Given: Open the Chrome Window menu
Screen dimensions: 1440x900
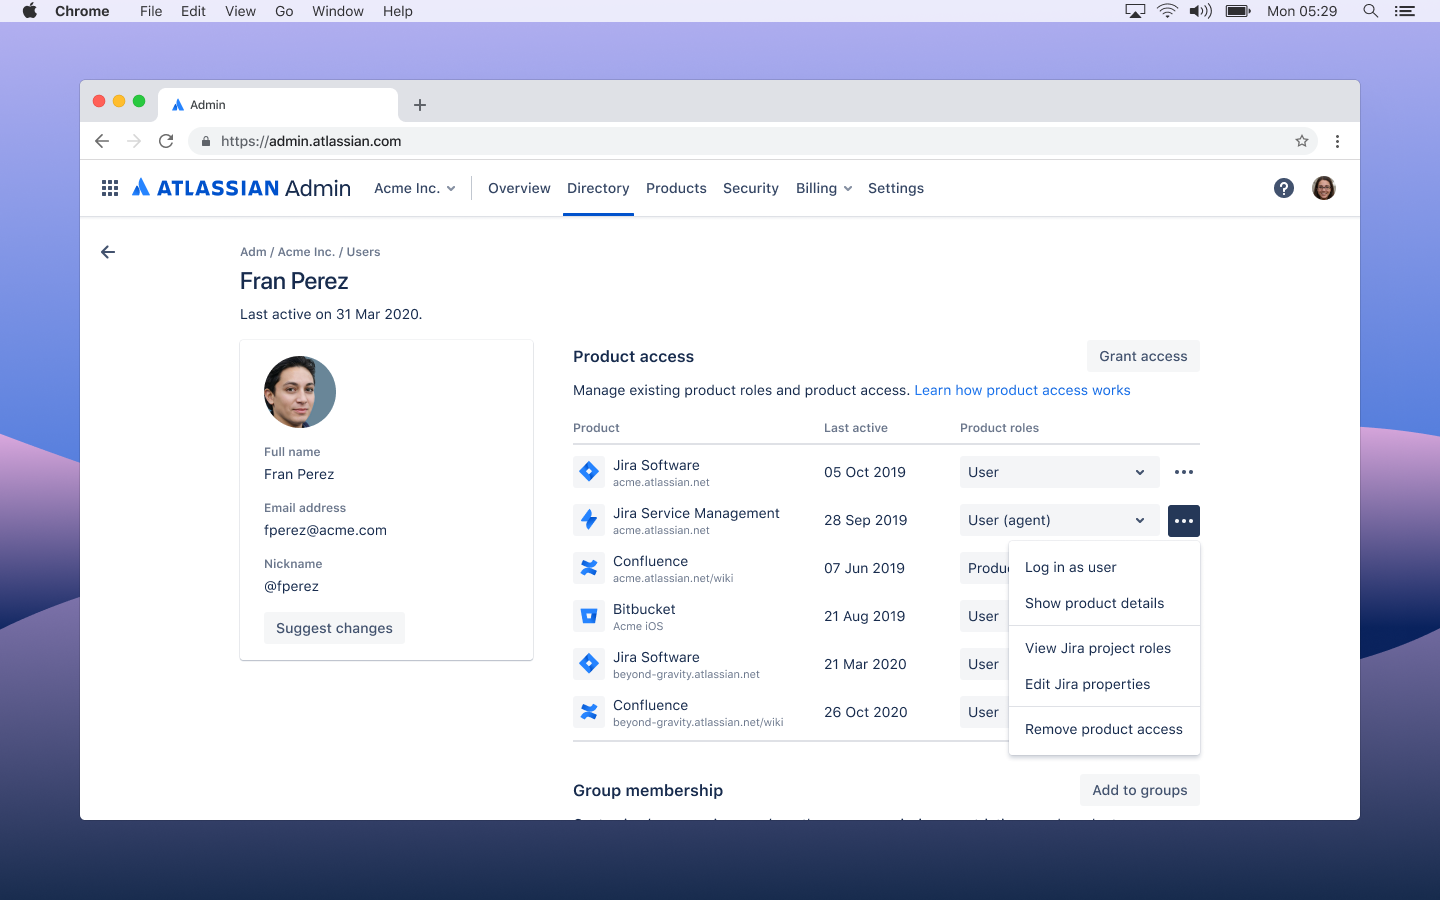Looking at the screenshot, I should tap(338, 11).
